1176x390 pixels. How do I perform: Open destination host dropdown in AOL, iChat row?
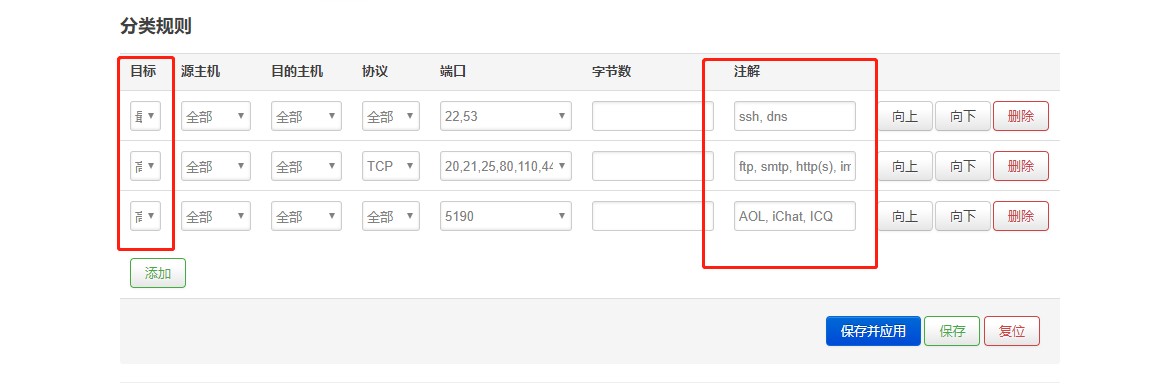[x=307, y=216]
